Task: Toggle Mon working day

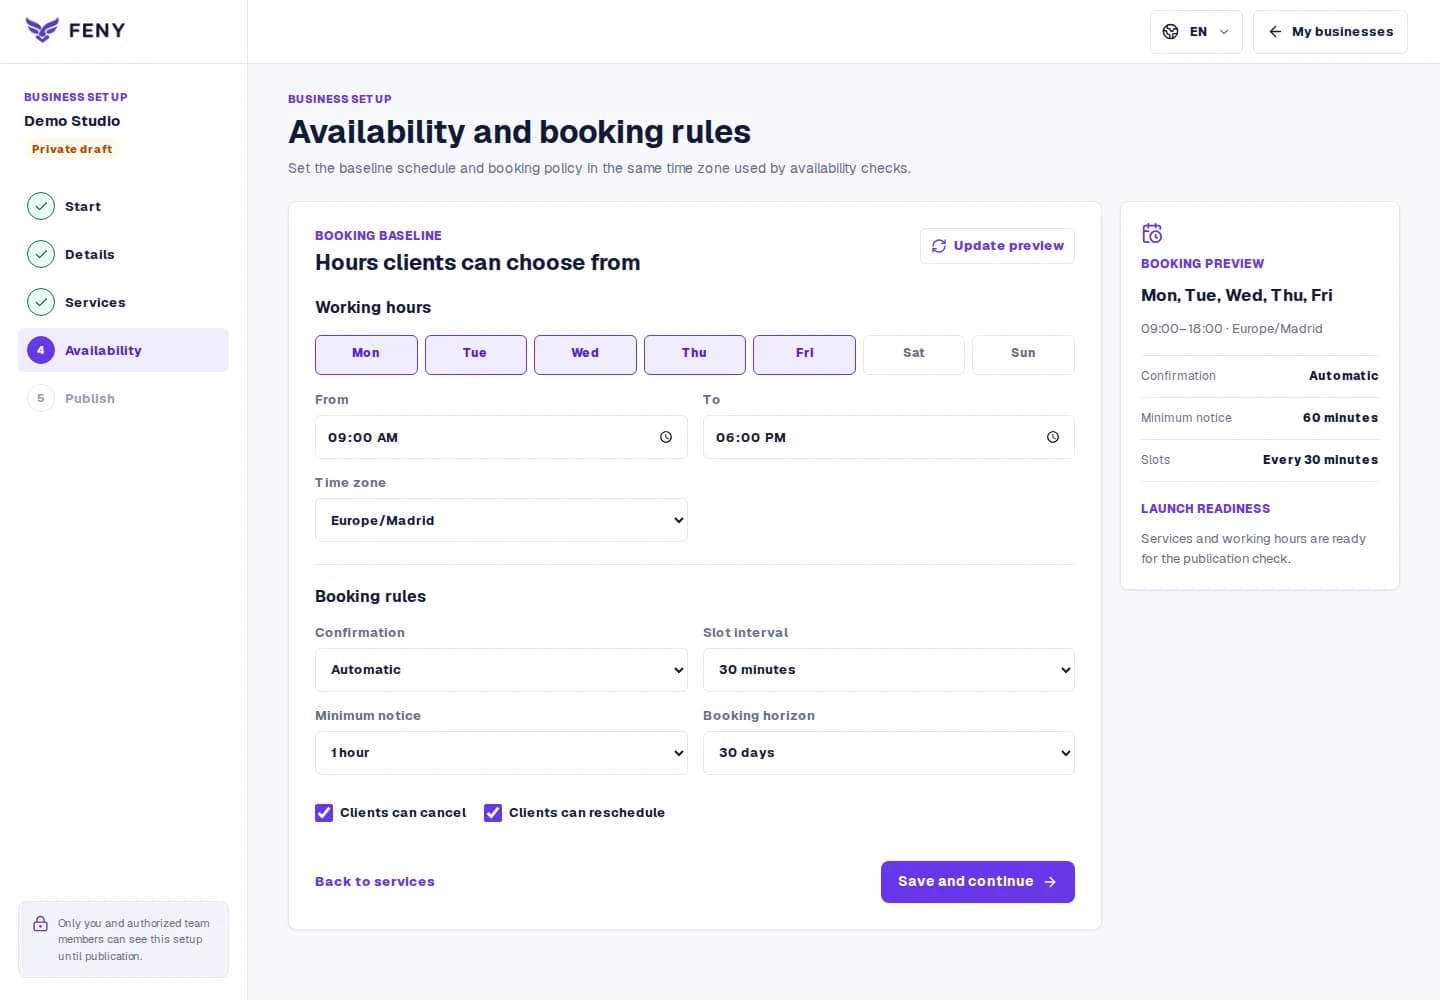Action: [x=366, y=354]
